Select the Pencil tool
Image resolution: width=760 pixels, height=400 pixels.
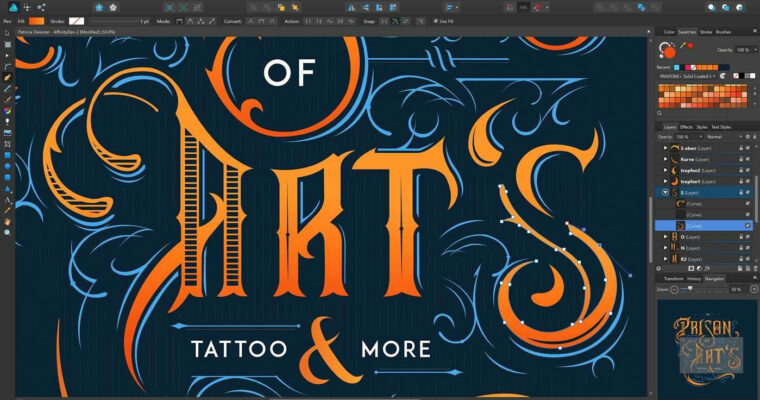coord(7,88)
